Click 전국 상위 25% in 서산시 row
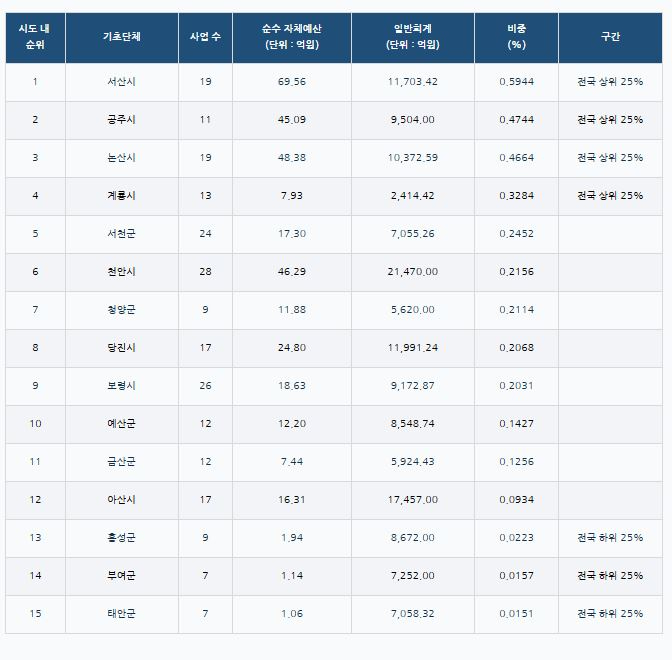This screenshot has width=672, height=660. tap(610, 82)
